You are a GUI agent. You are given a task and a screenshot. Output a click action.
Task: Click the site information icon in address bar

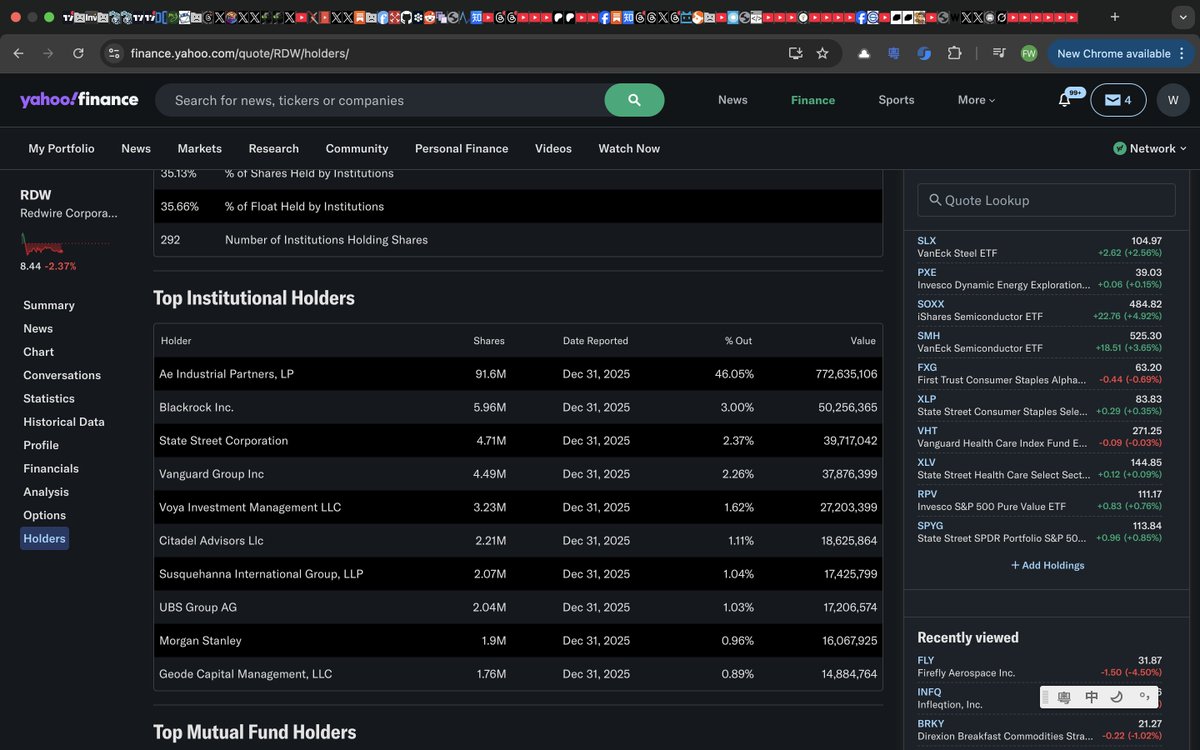[114, 53]
